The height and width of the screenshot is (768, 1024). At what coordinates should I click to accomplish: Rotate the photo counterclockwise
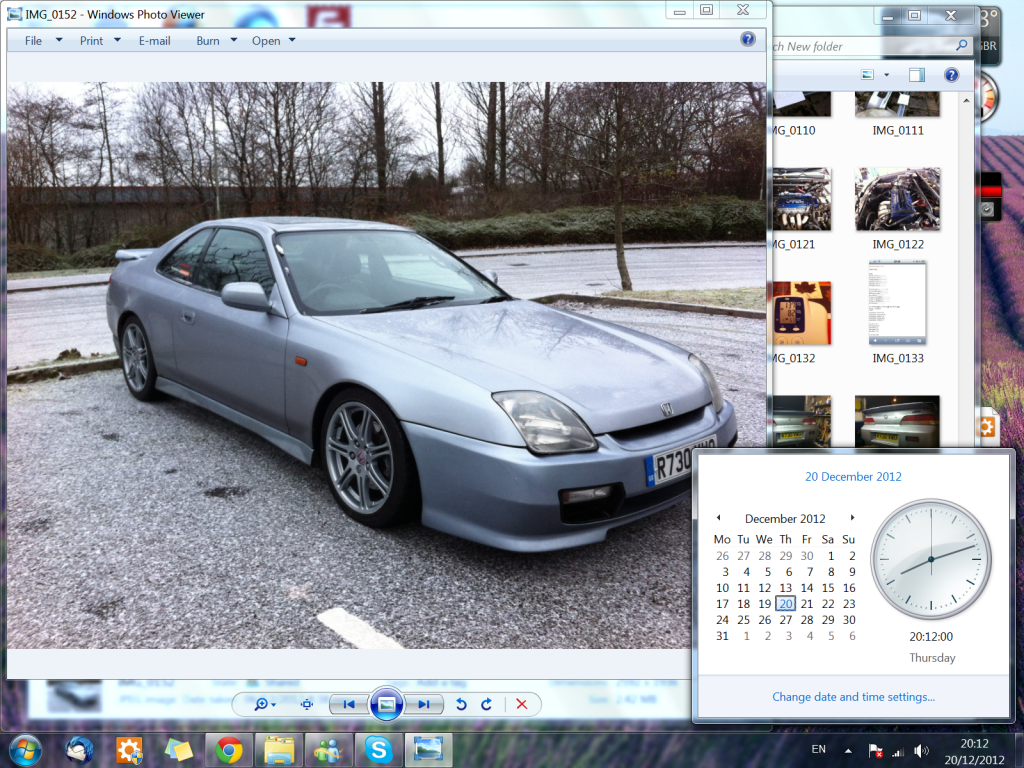pyautogui.click(x=461, y=704)
